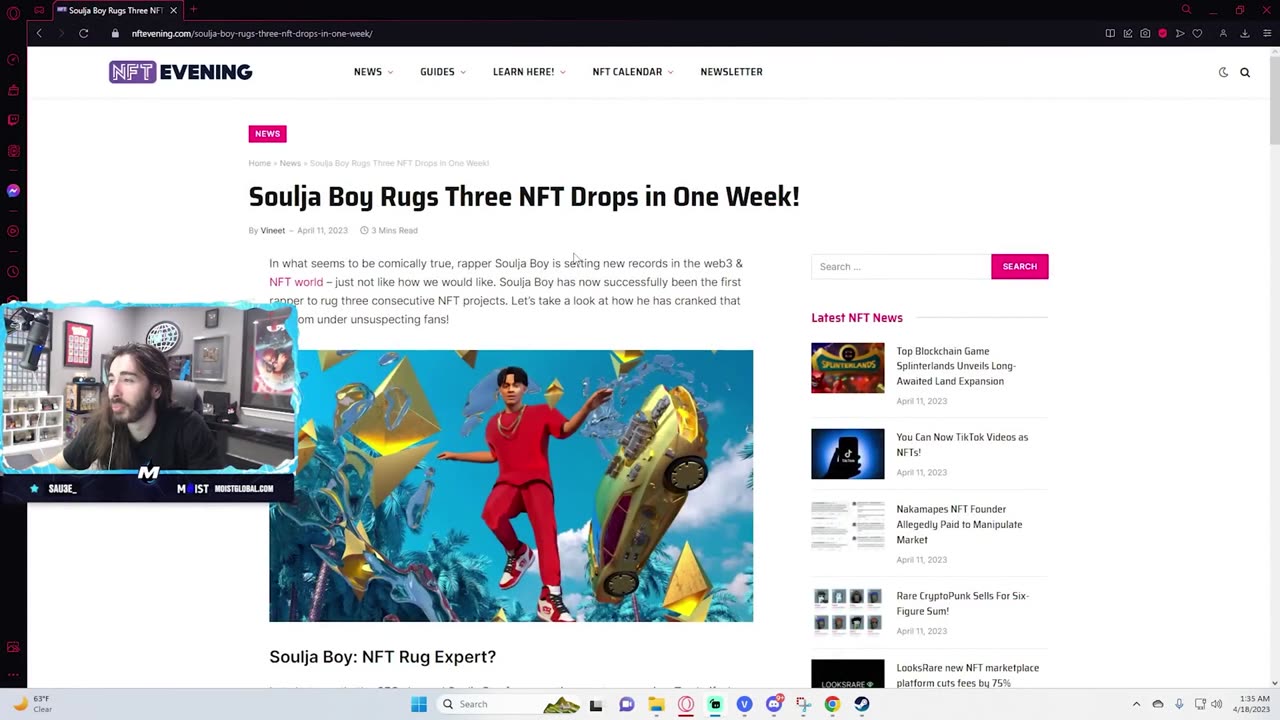This screenshot has height=720, width=1280.
Task: Open News breadcrumb link
Action: (290, 163)
